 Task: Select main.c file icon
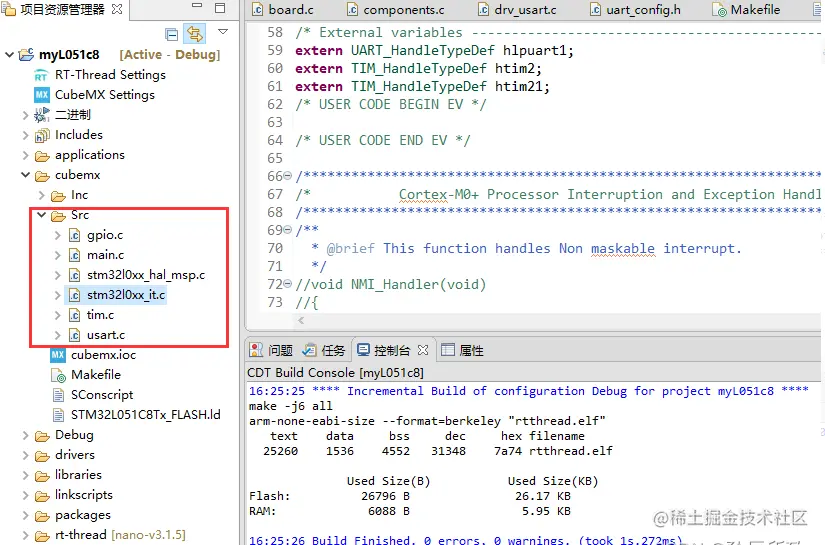click(x=75, y=255)
